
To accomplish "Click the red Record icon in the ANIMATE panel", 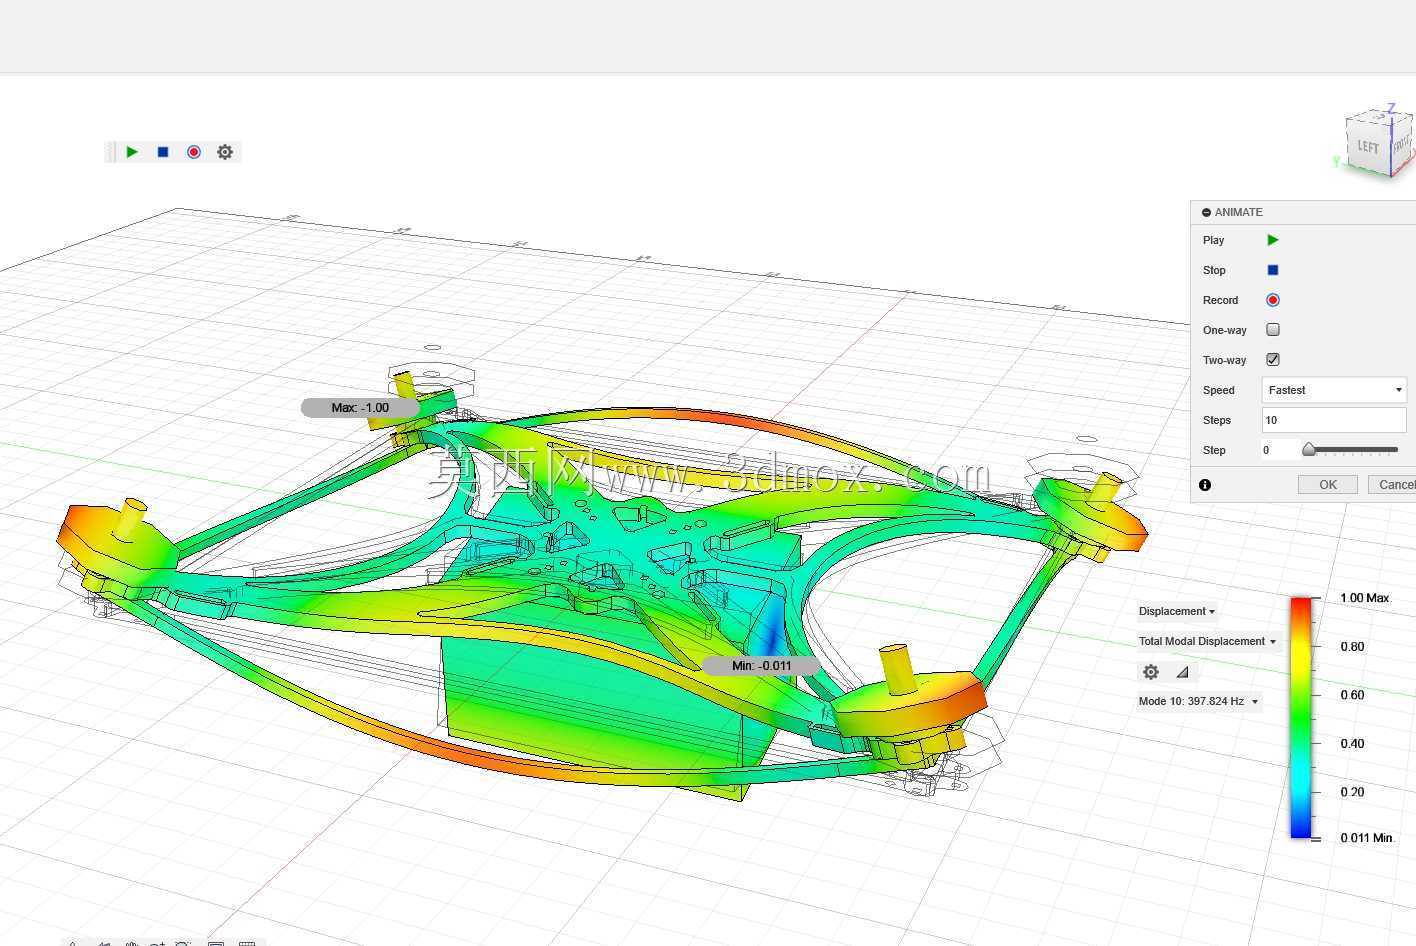I will click(x=1273, y=300).
